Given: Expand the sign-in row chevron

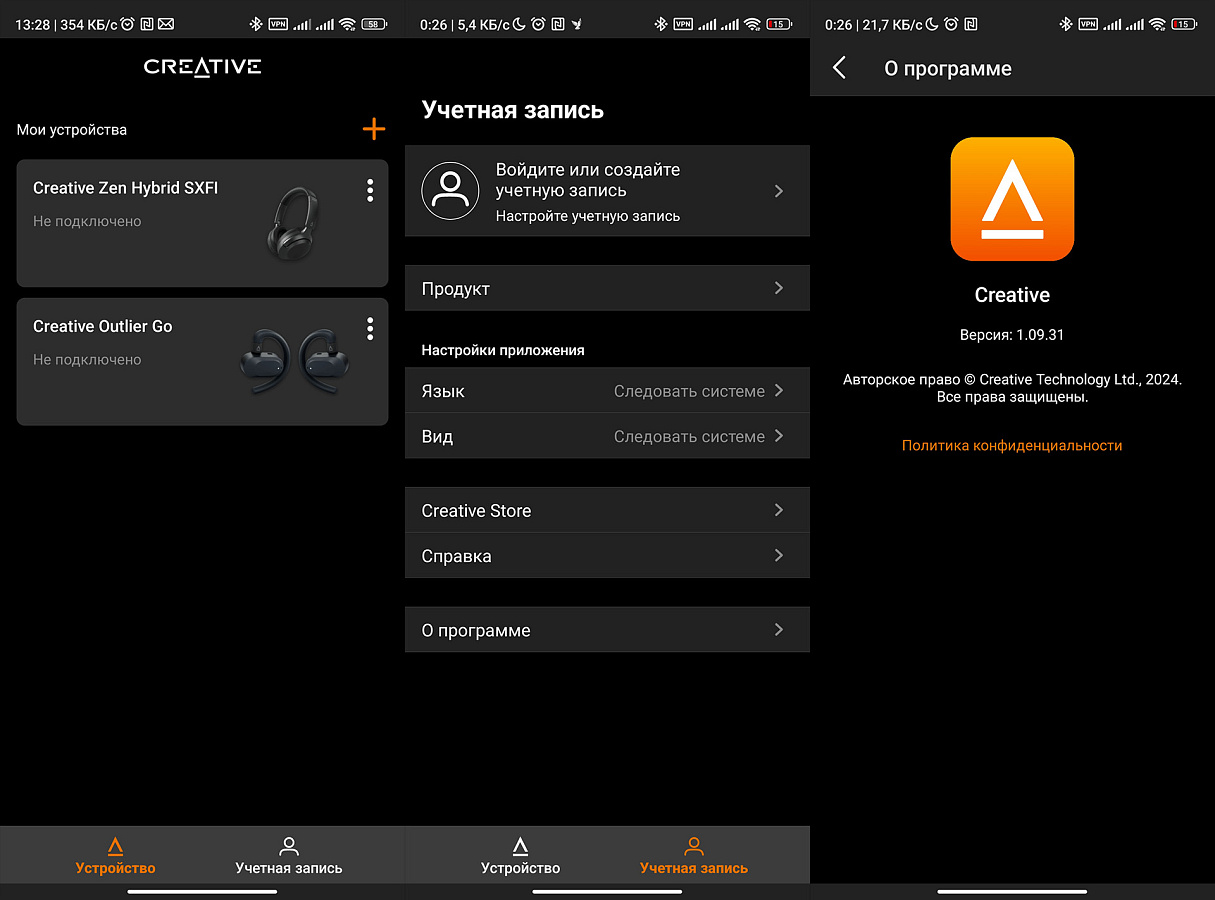Looking at the screenshot, I should point(779,190).
